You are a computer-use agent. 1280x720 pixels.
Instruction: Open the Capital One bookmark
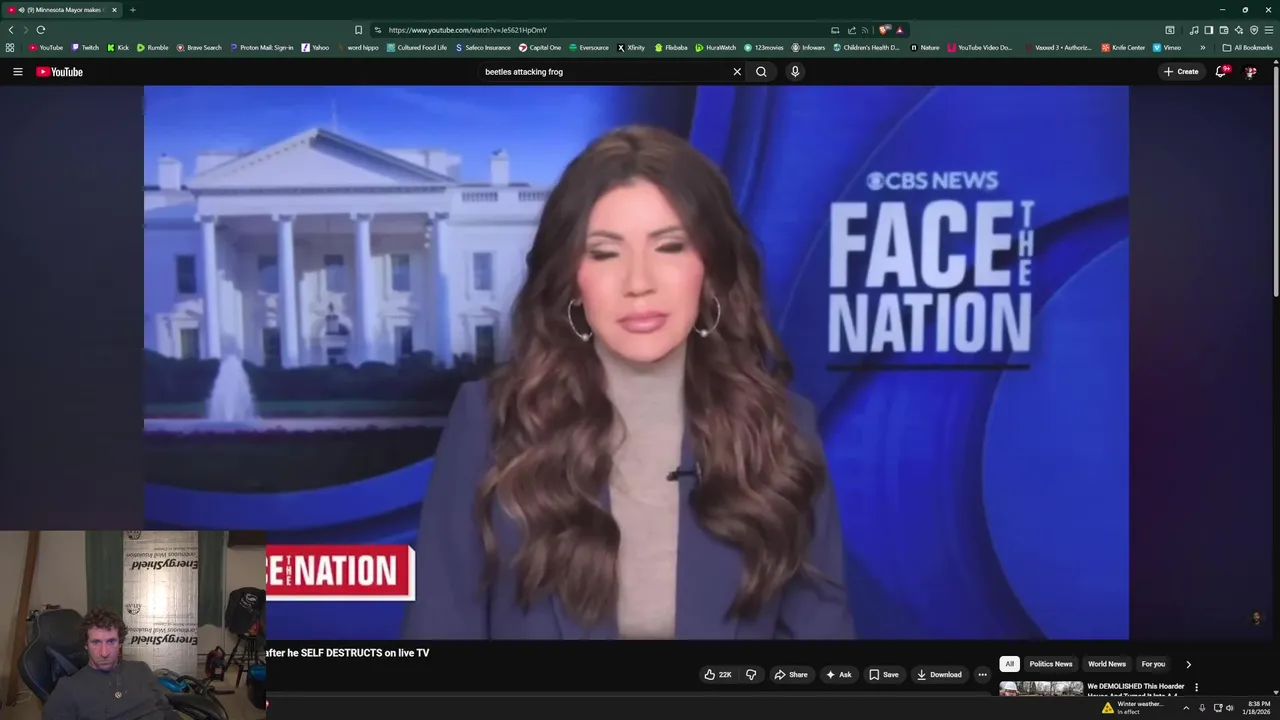(540, 47)
